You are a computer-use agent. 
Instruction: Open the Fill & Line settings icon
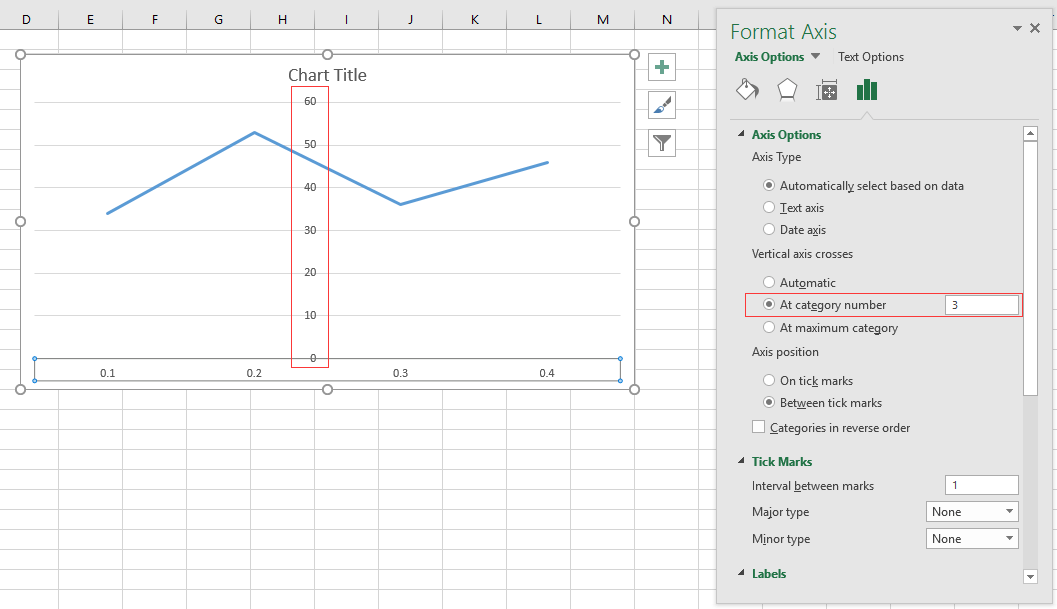click(x=747, y=90)
